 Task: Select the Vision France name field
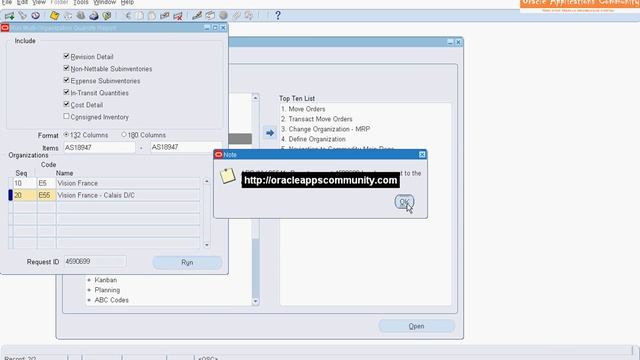pyautogui.click(x=128, y=183)
